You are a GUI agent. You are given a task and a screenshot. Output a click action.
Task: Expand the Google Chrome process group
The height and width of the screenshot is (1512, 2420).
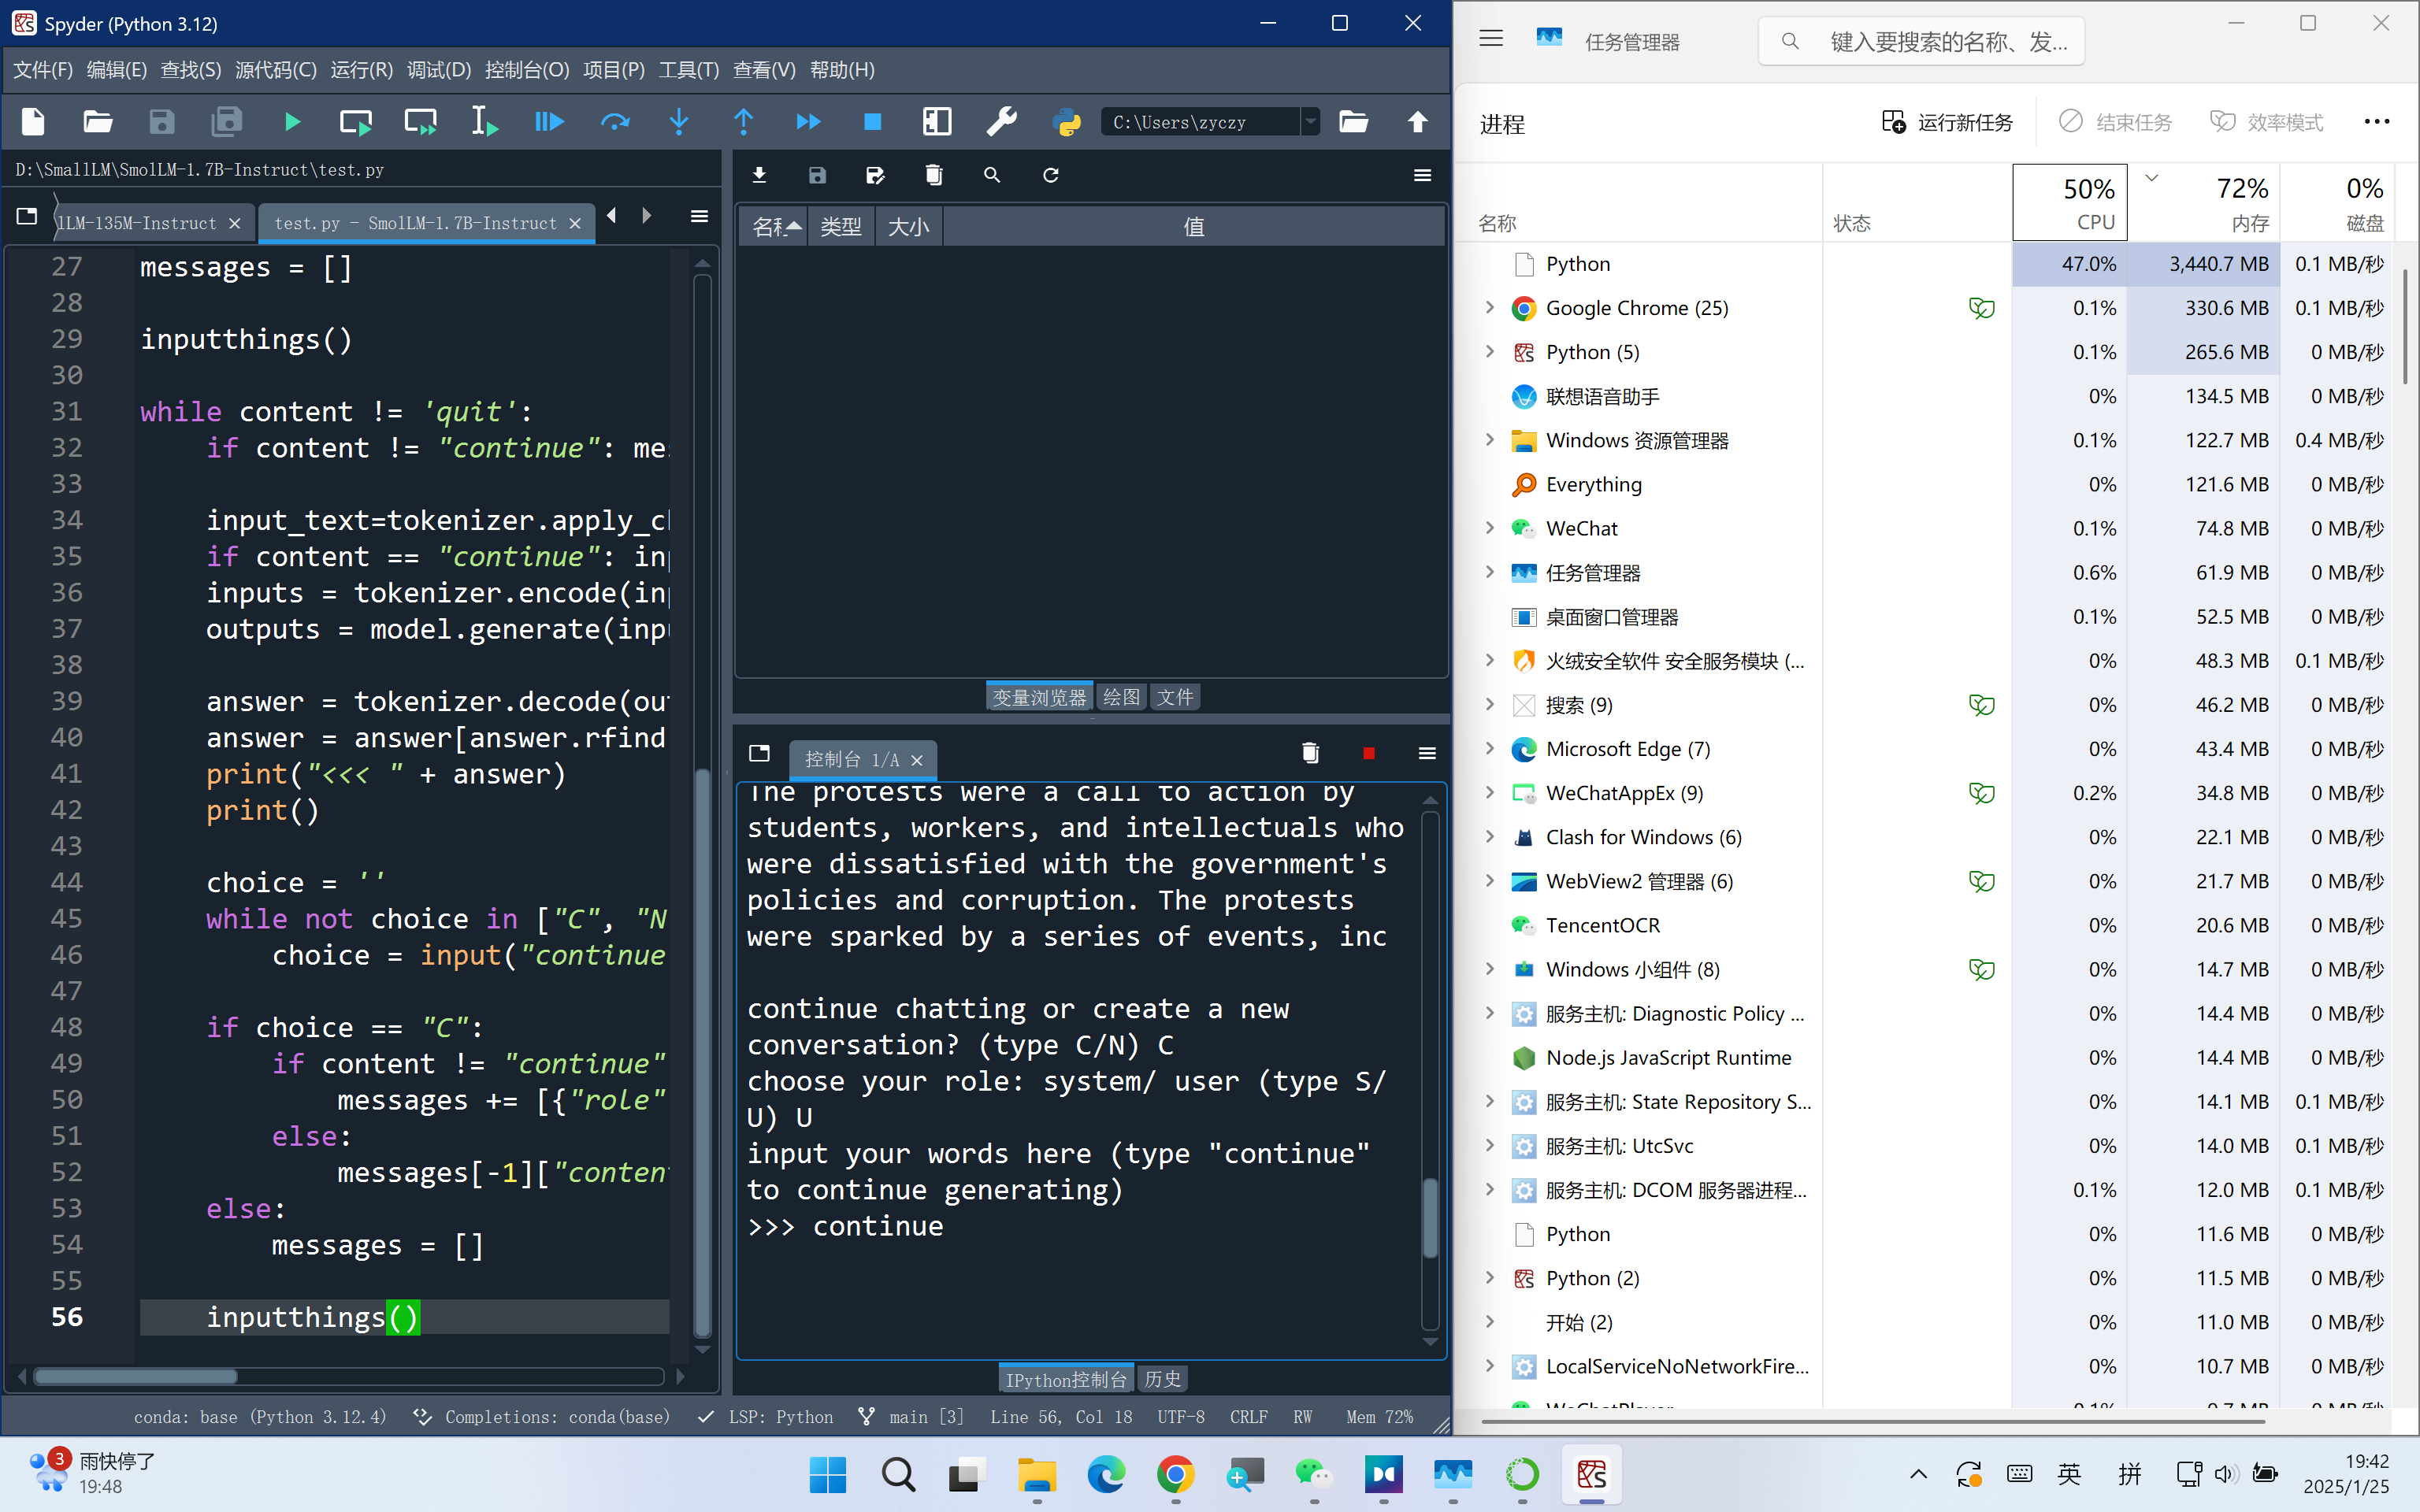coord(1490,308)
